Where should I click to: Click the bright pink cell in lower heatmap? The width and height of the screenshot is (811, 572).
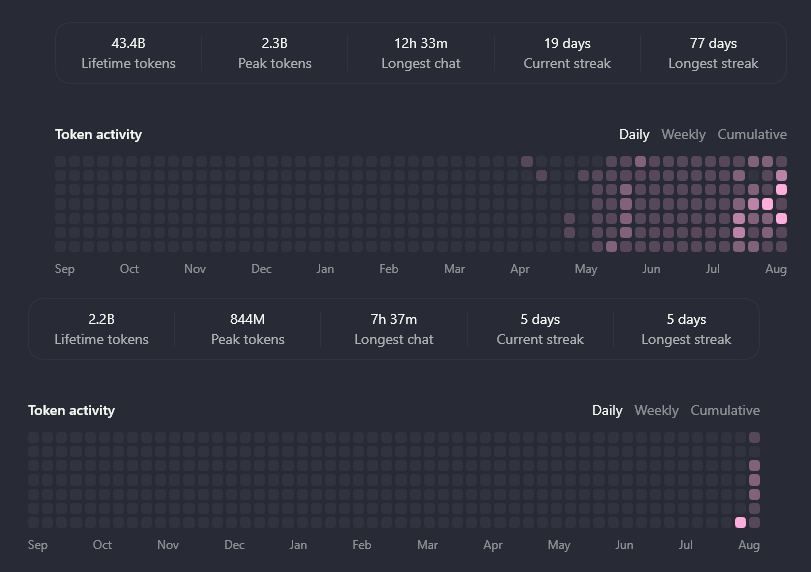pyautogui.click(x=740, y=522)
